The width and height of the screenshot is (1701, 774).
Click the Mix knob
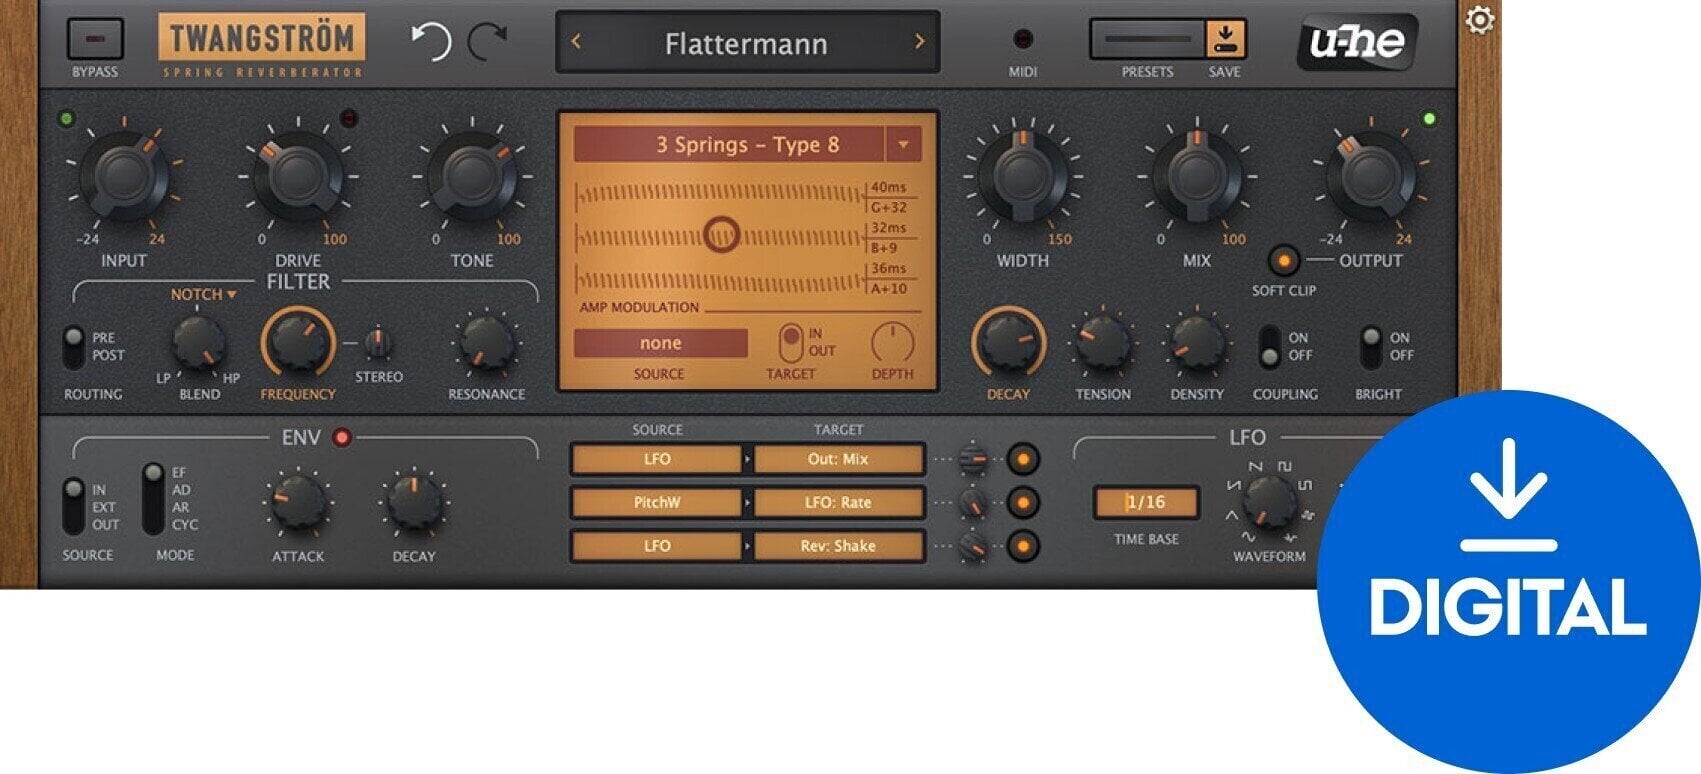(x=1197, y=176)
